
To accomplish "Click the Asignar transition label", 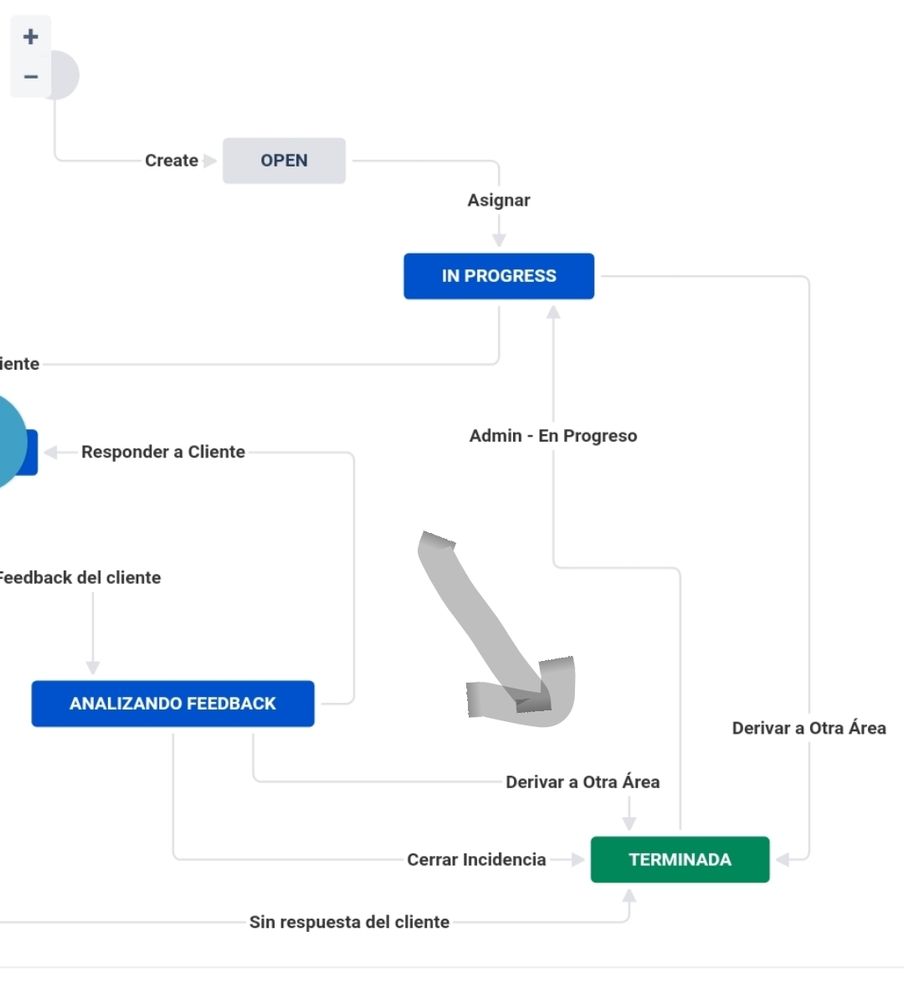I will point(498,200).
